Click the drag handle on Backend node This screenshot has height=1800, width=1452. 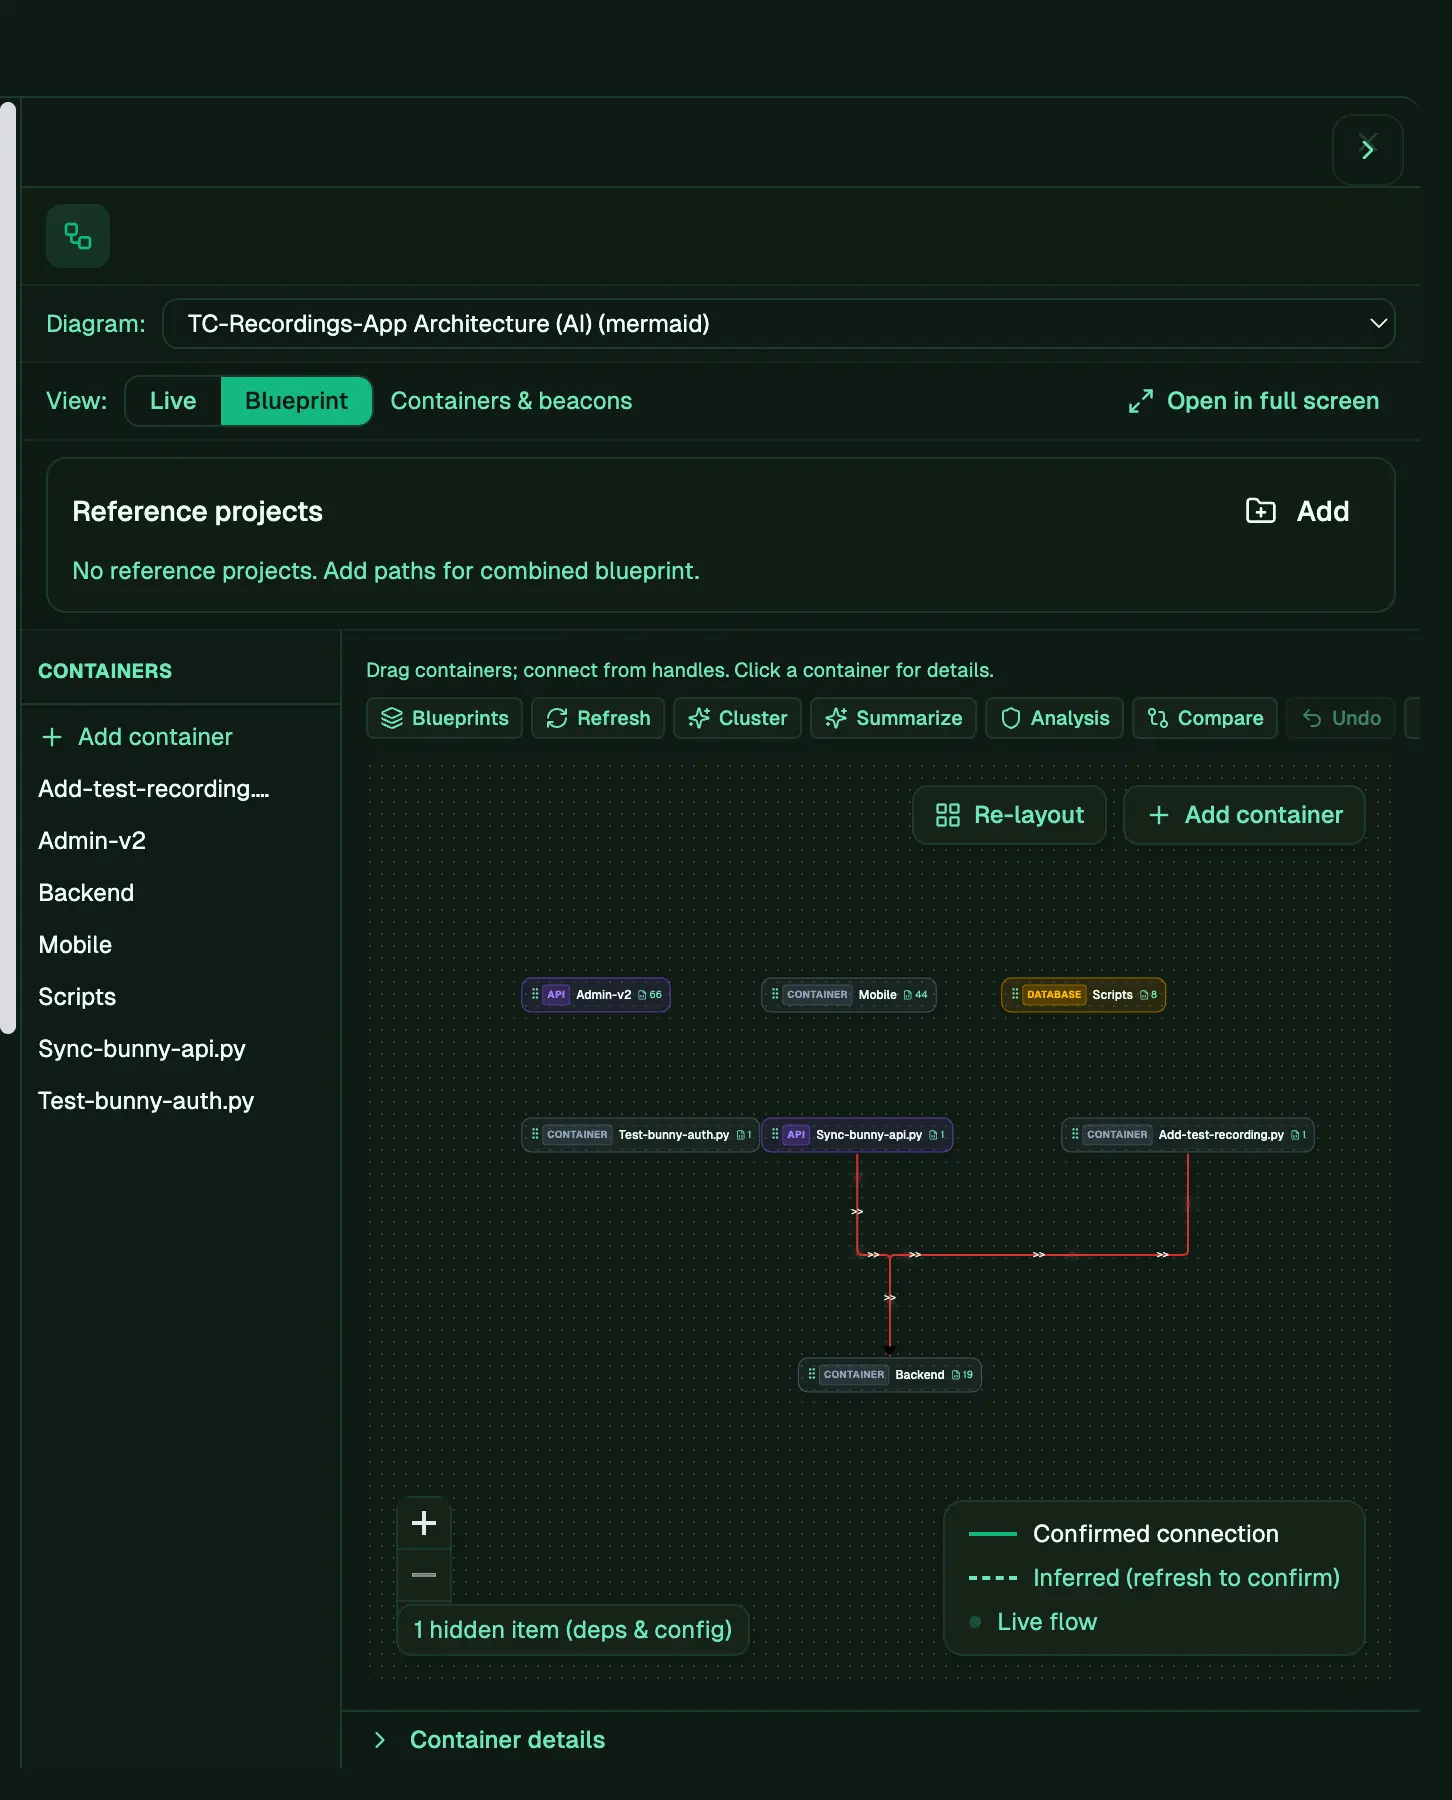coord(812,1374)
